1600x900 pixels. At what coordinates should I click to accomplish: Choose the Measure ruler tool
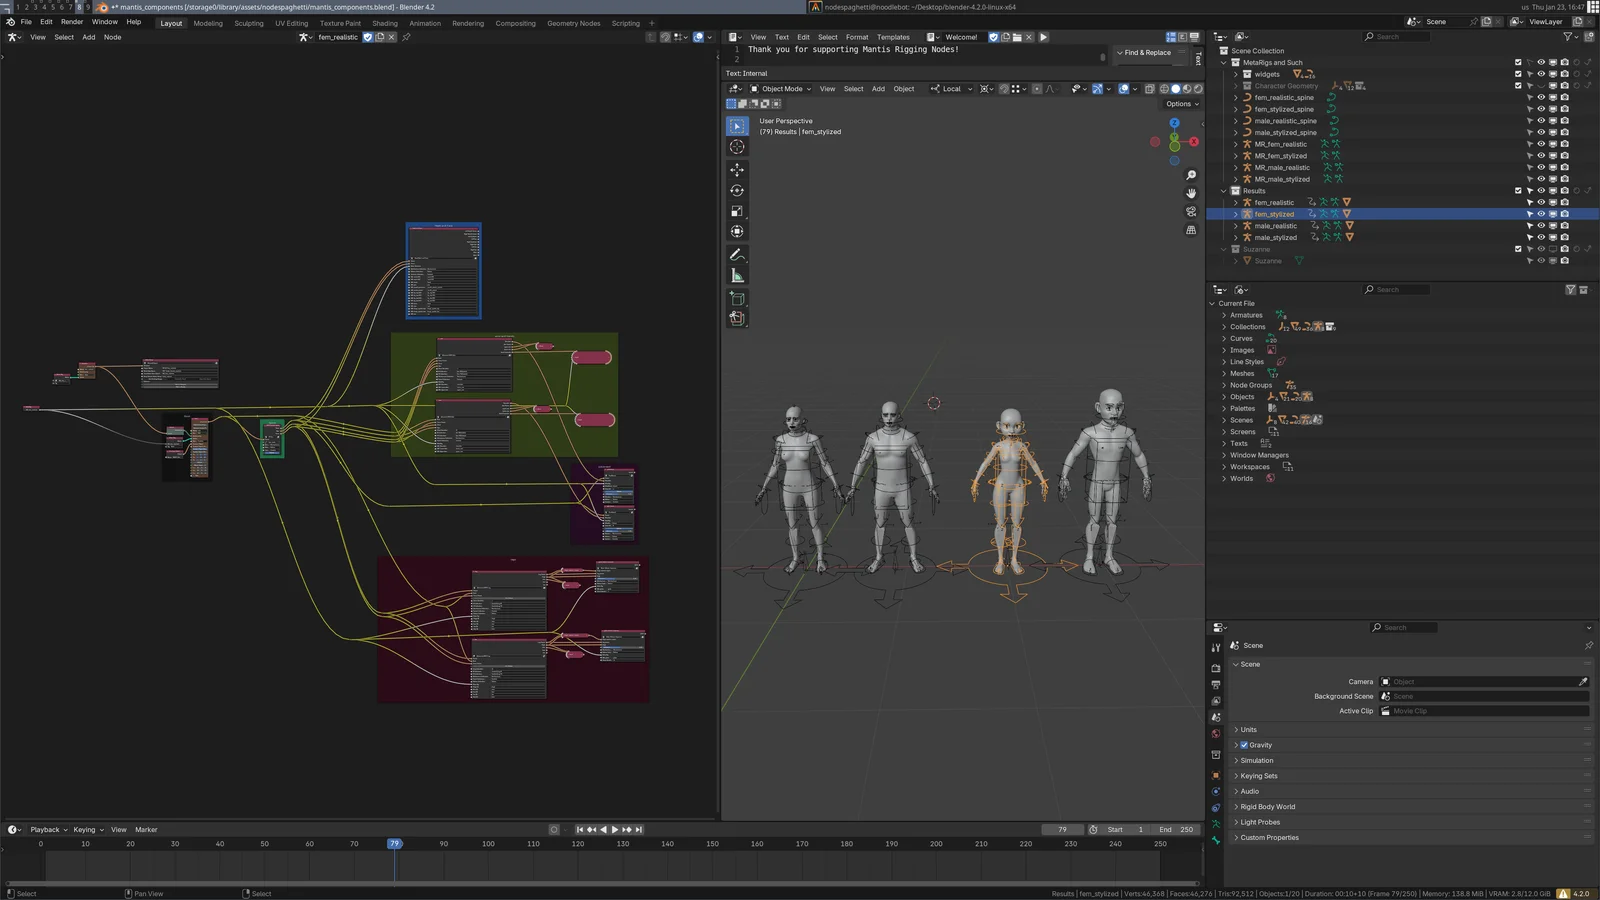click(x=737, y=275)
